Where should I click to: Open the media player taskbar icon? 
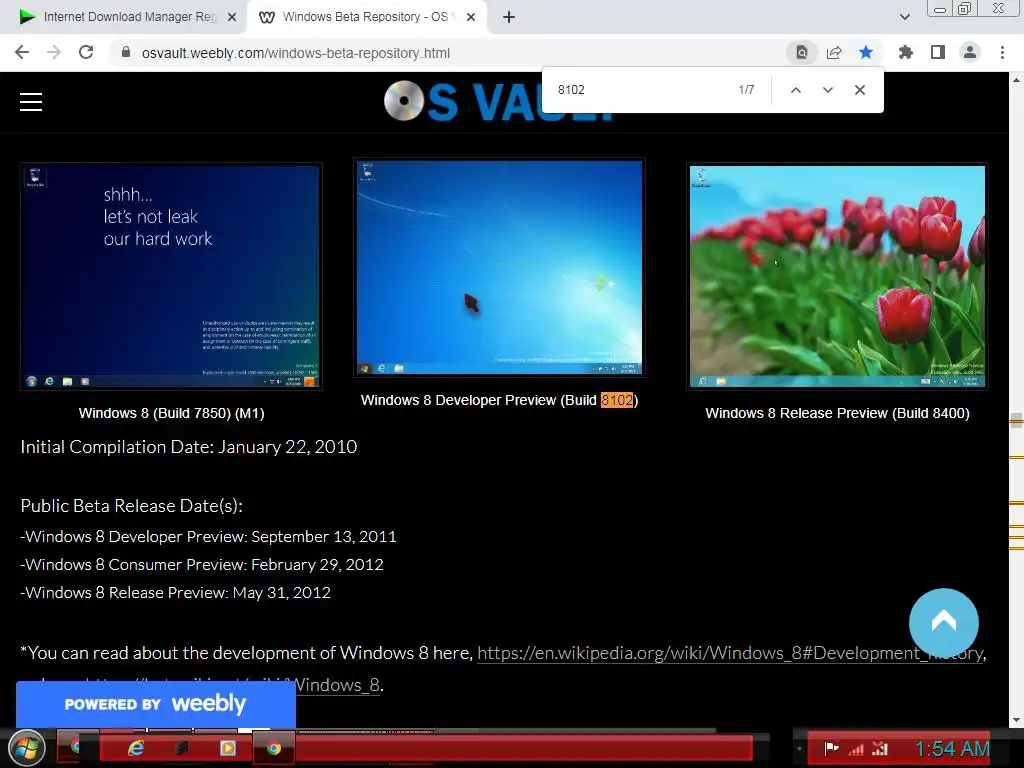(227, 748)
